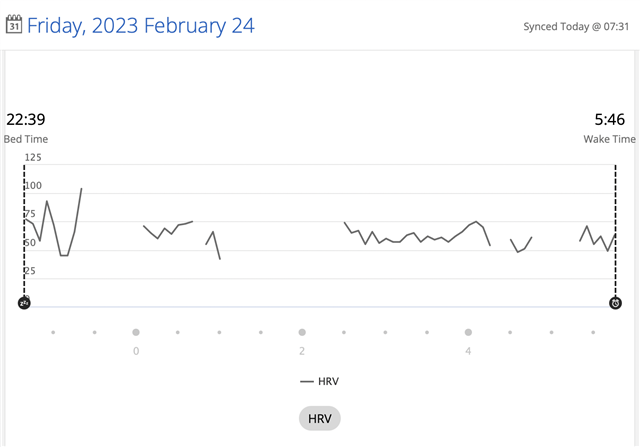The width and height of the screenshot is (640, 447).
Task: Open the Friday, 2023 February 24 date
Action: tap(141, 25)
